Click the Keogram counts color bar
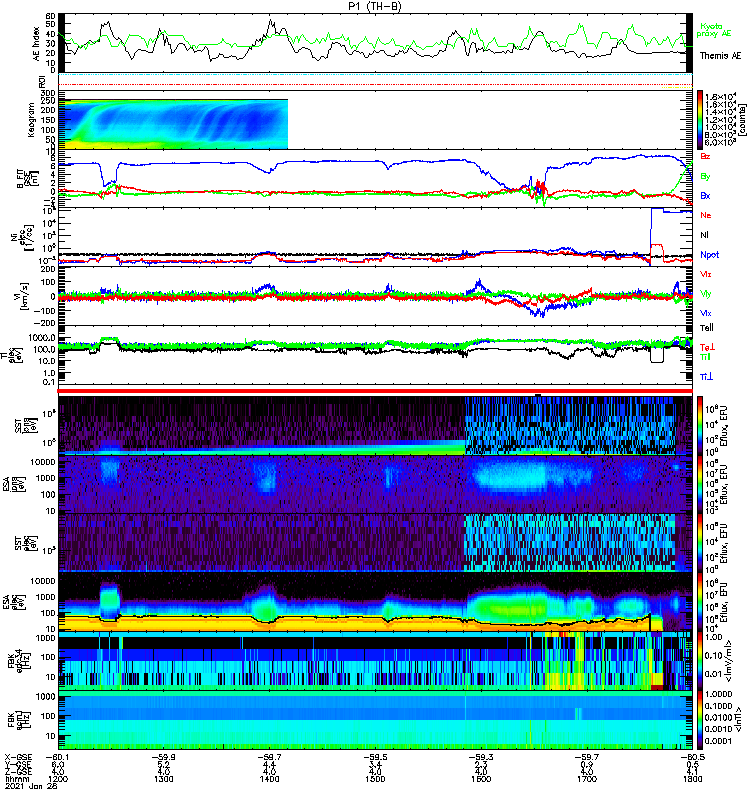 click(700, 120)
